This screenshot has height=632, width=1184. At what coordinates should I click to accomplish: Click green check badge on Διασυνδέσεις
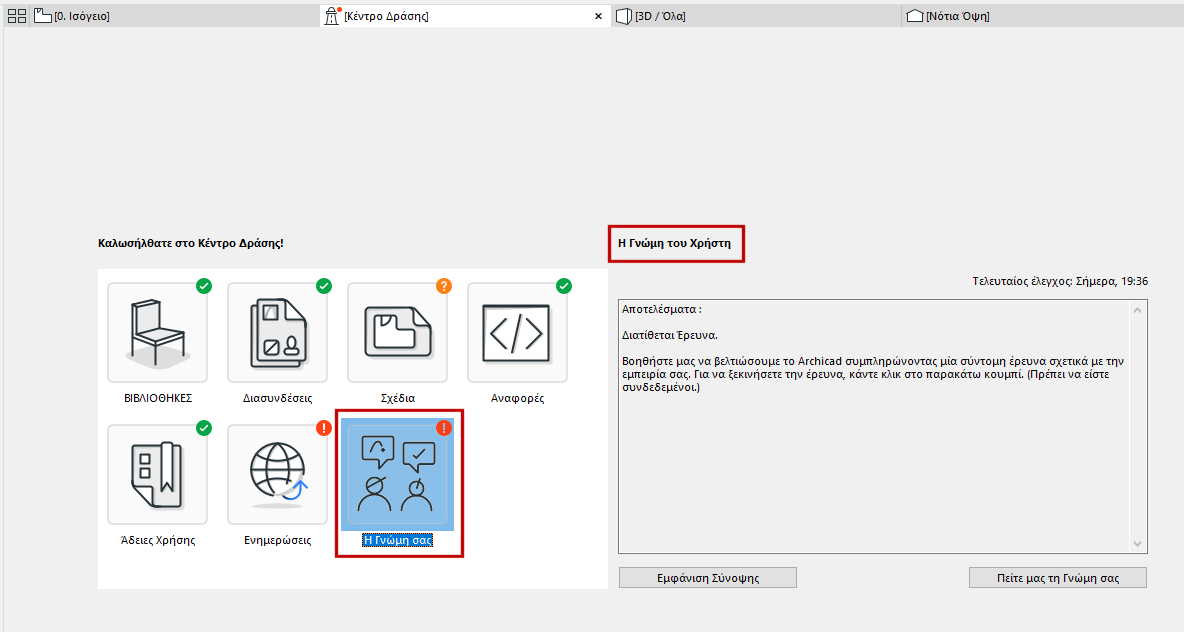(x=324, y=286)
